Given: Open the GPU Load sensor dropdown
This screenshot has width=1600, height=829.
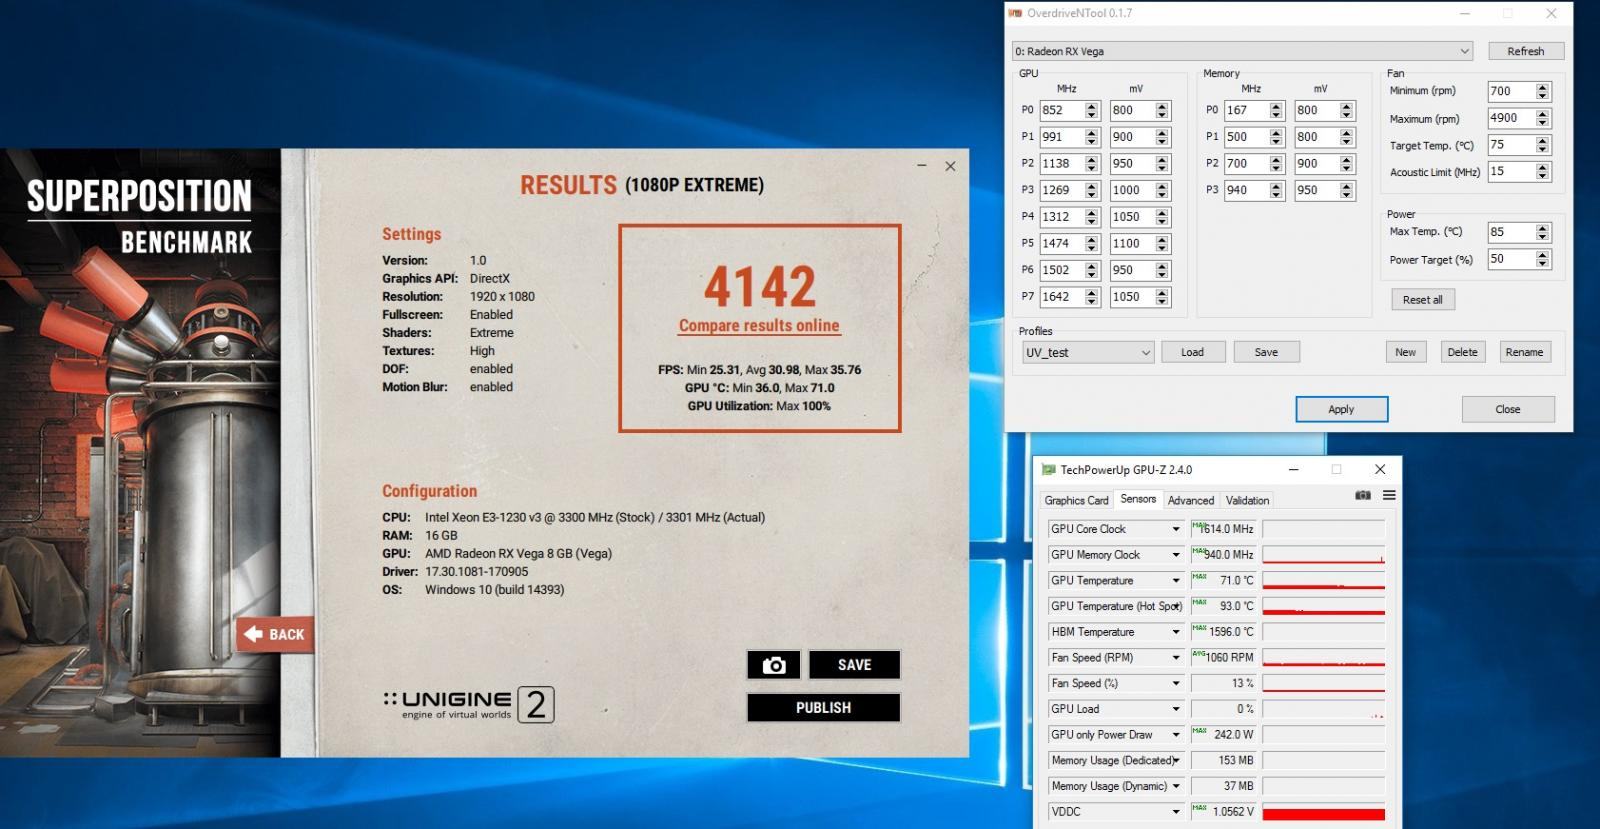Looking at the screenshot, I should click(x=1176, y=709).
